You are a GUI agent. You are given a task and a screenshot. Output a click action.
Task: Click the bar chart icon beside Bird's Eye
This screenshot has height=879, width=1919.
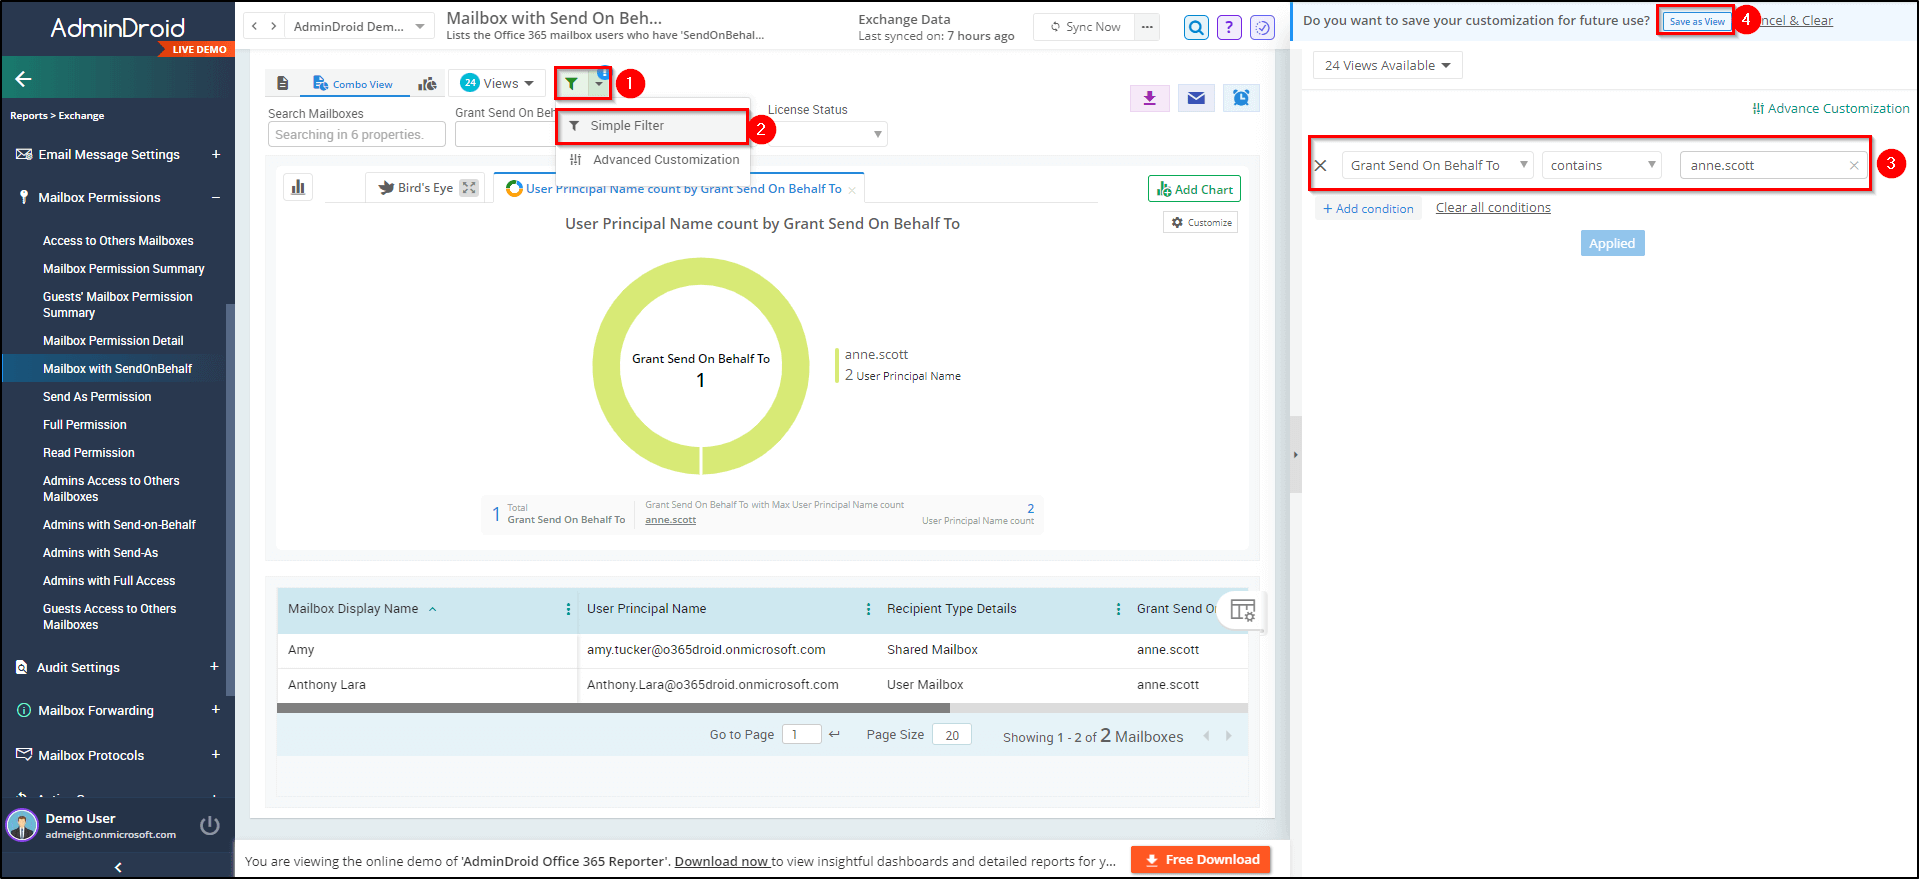pos(298,187)
